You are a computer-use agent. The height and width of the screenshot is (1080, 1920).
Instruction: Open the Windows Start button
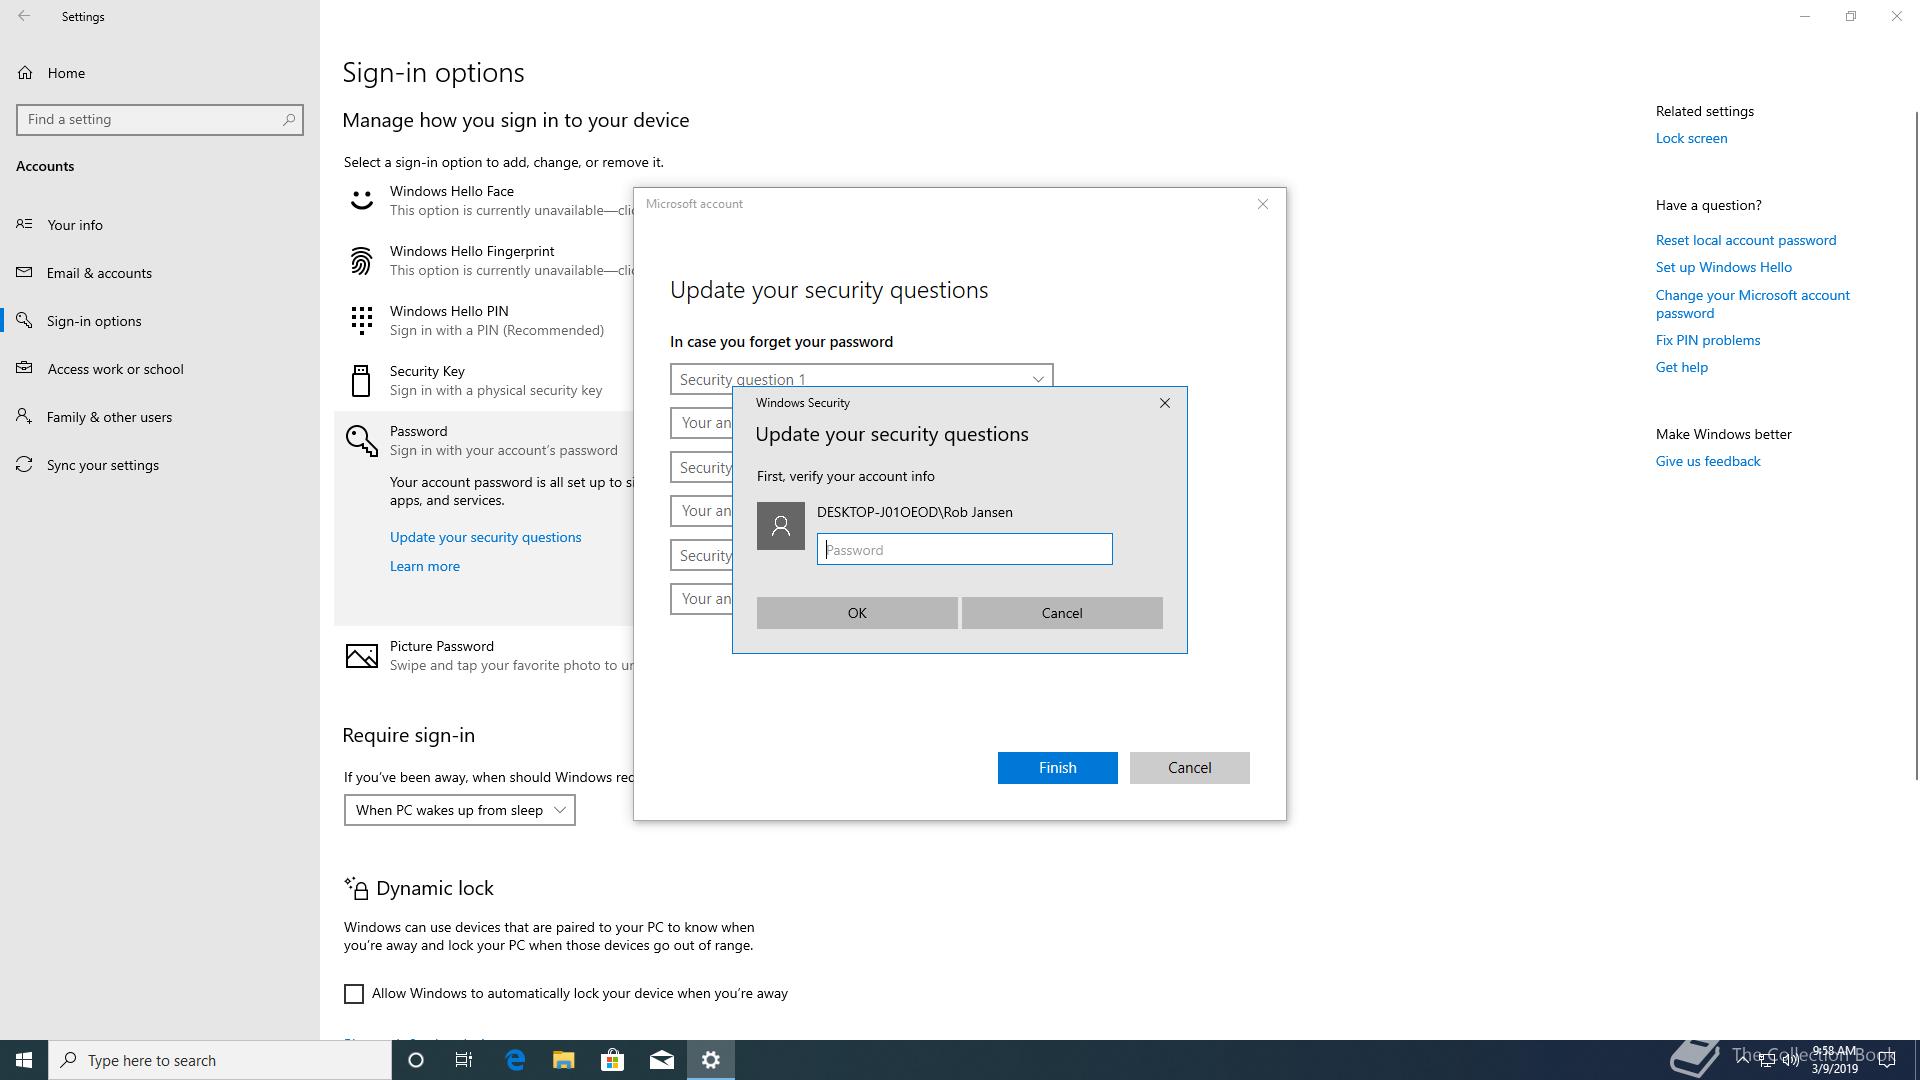[24, 1060]
